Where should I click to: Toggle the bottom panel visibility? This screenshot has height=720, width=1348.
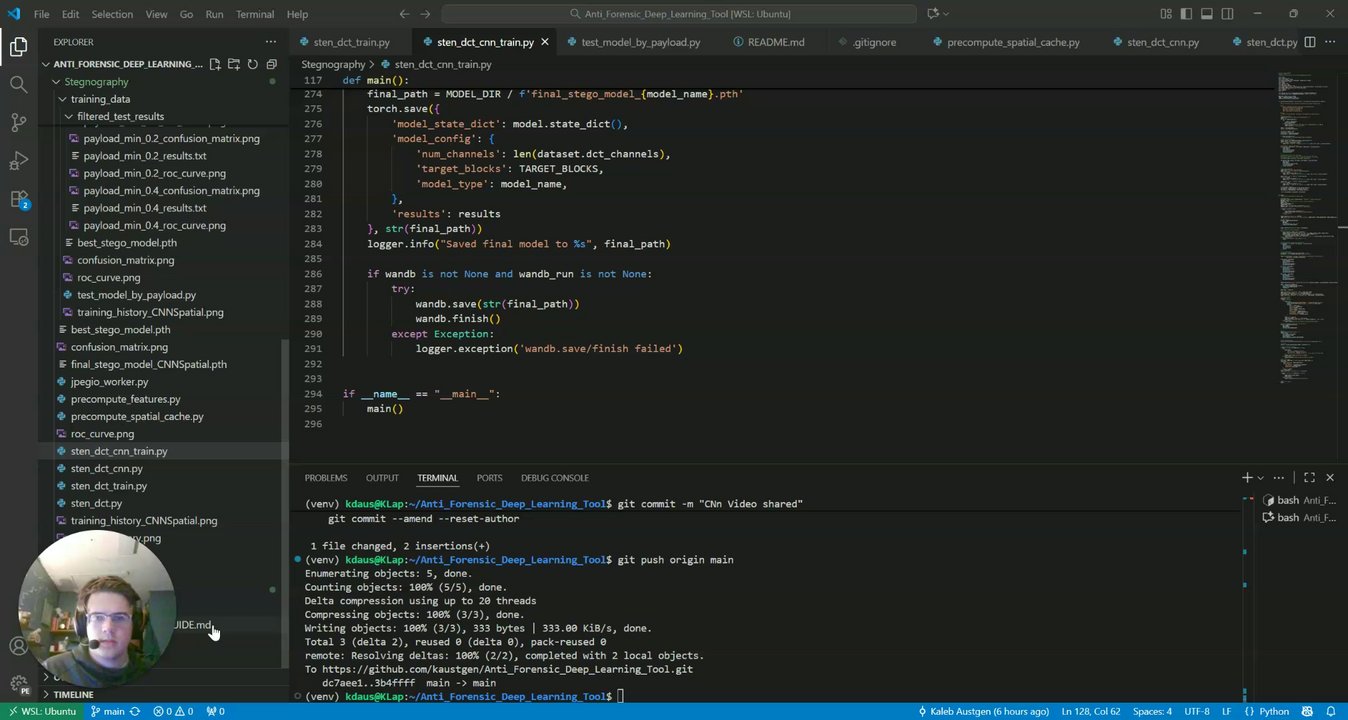[1206, 14]
